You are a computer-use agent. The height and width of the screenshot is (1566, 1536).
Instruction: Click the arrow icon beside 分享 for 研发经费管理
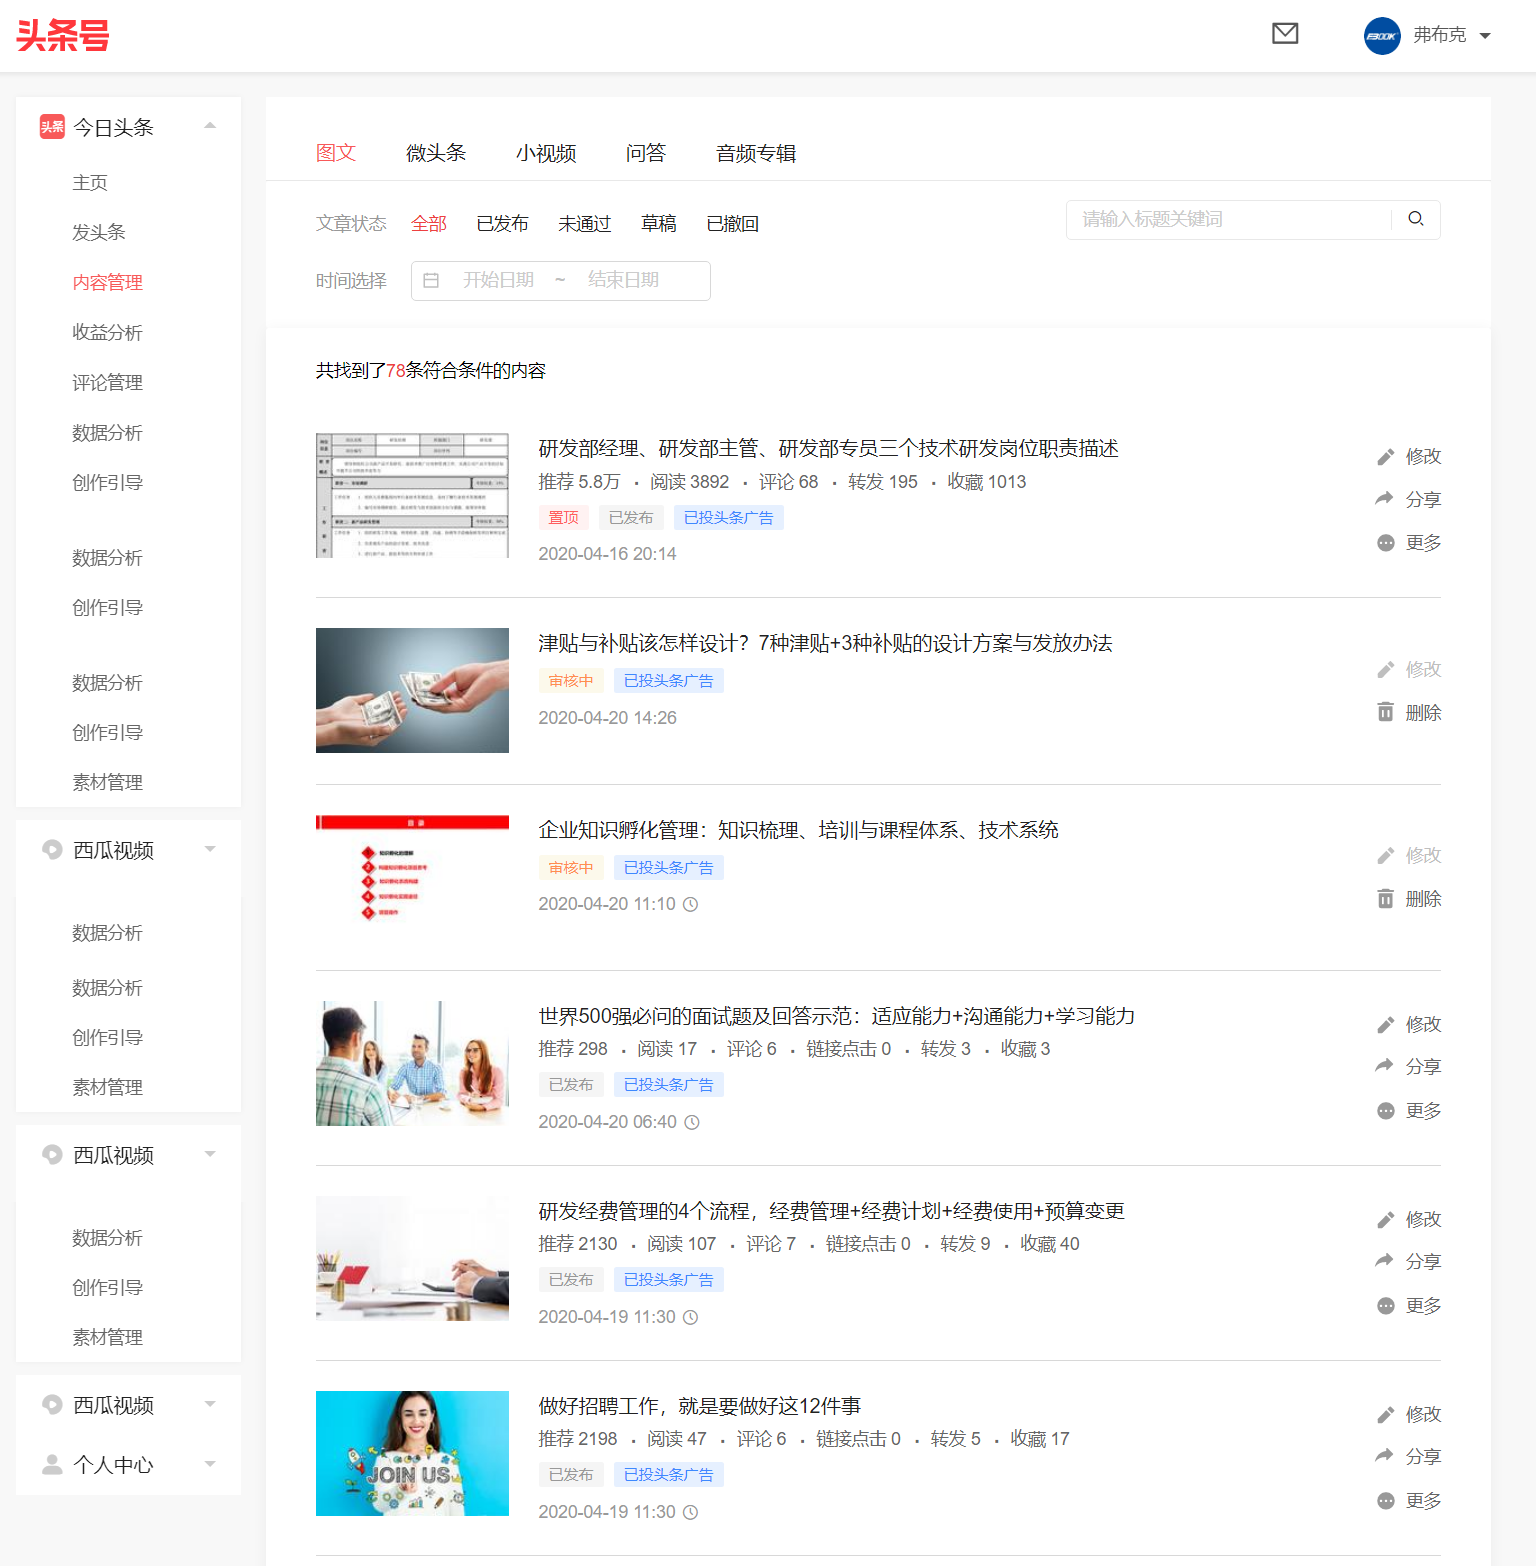[1385, 1261]
